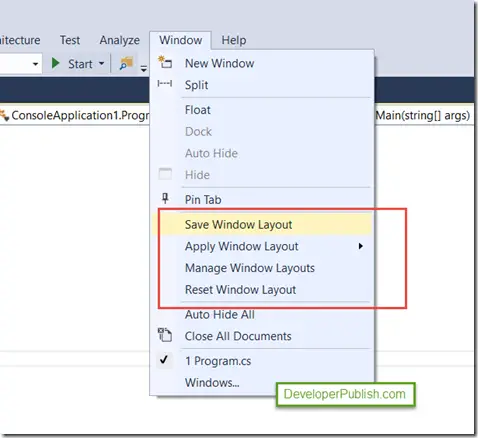Expand the Apply Window Layout submenu arrow
This screenshot has height=438, width=478.
coord(360,246)
